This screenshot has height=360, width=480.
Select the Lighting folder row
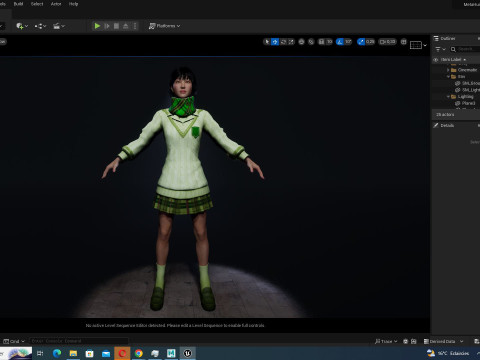(456, 97)
